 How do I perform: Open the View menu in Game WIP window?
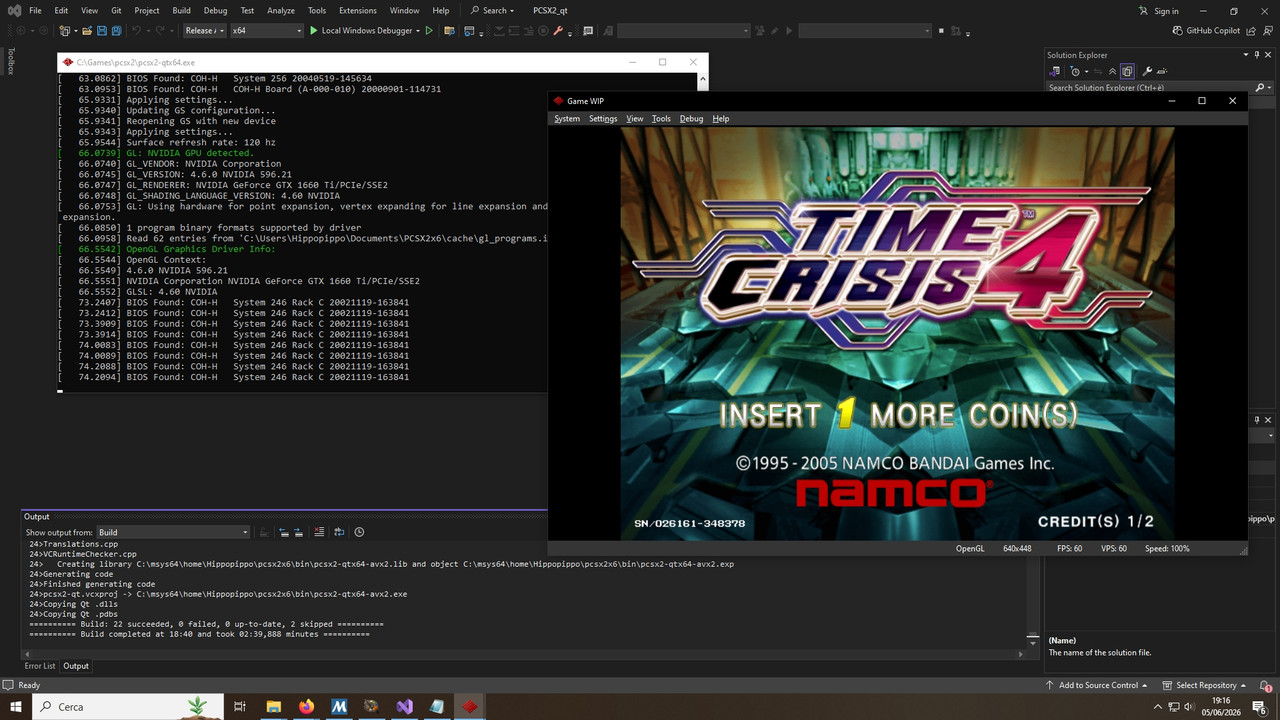[x=635, y=118]
